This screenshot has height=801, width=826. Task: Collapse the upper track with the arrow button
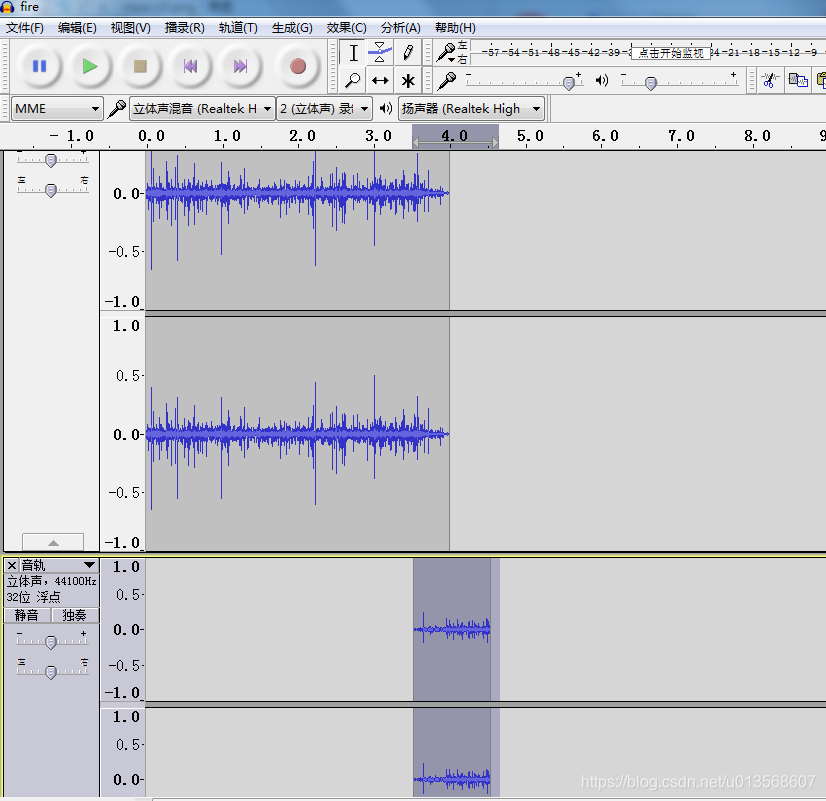tap(53, 542)
